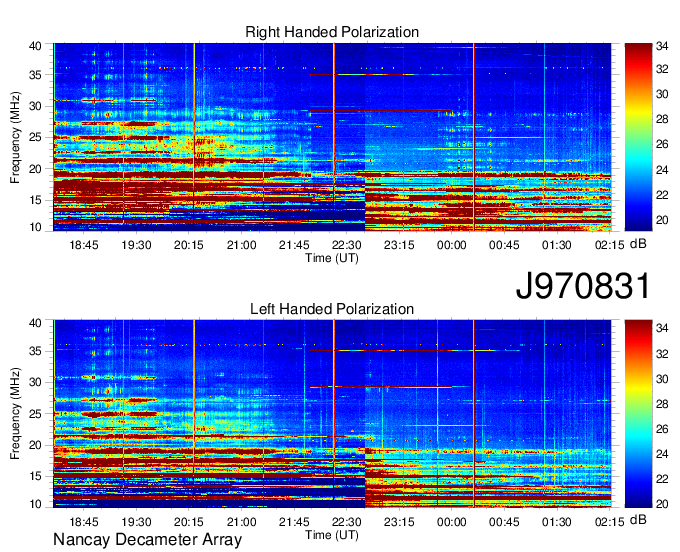Click 01:30 tick under Left Handed plot
The width and height of the screenshot is (680, 552).
coord(557,523)
